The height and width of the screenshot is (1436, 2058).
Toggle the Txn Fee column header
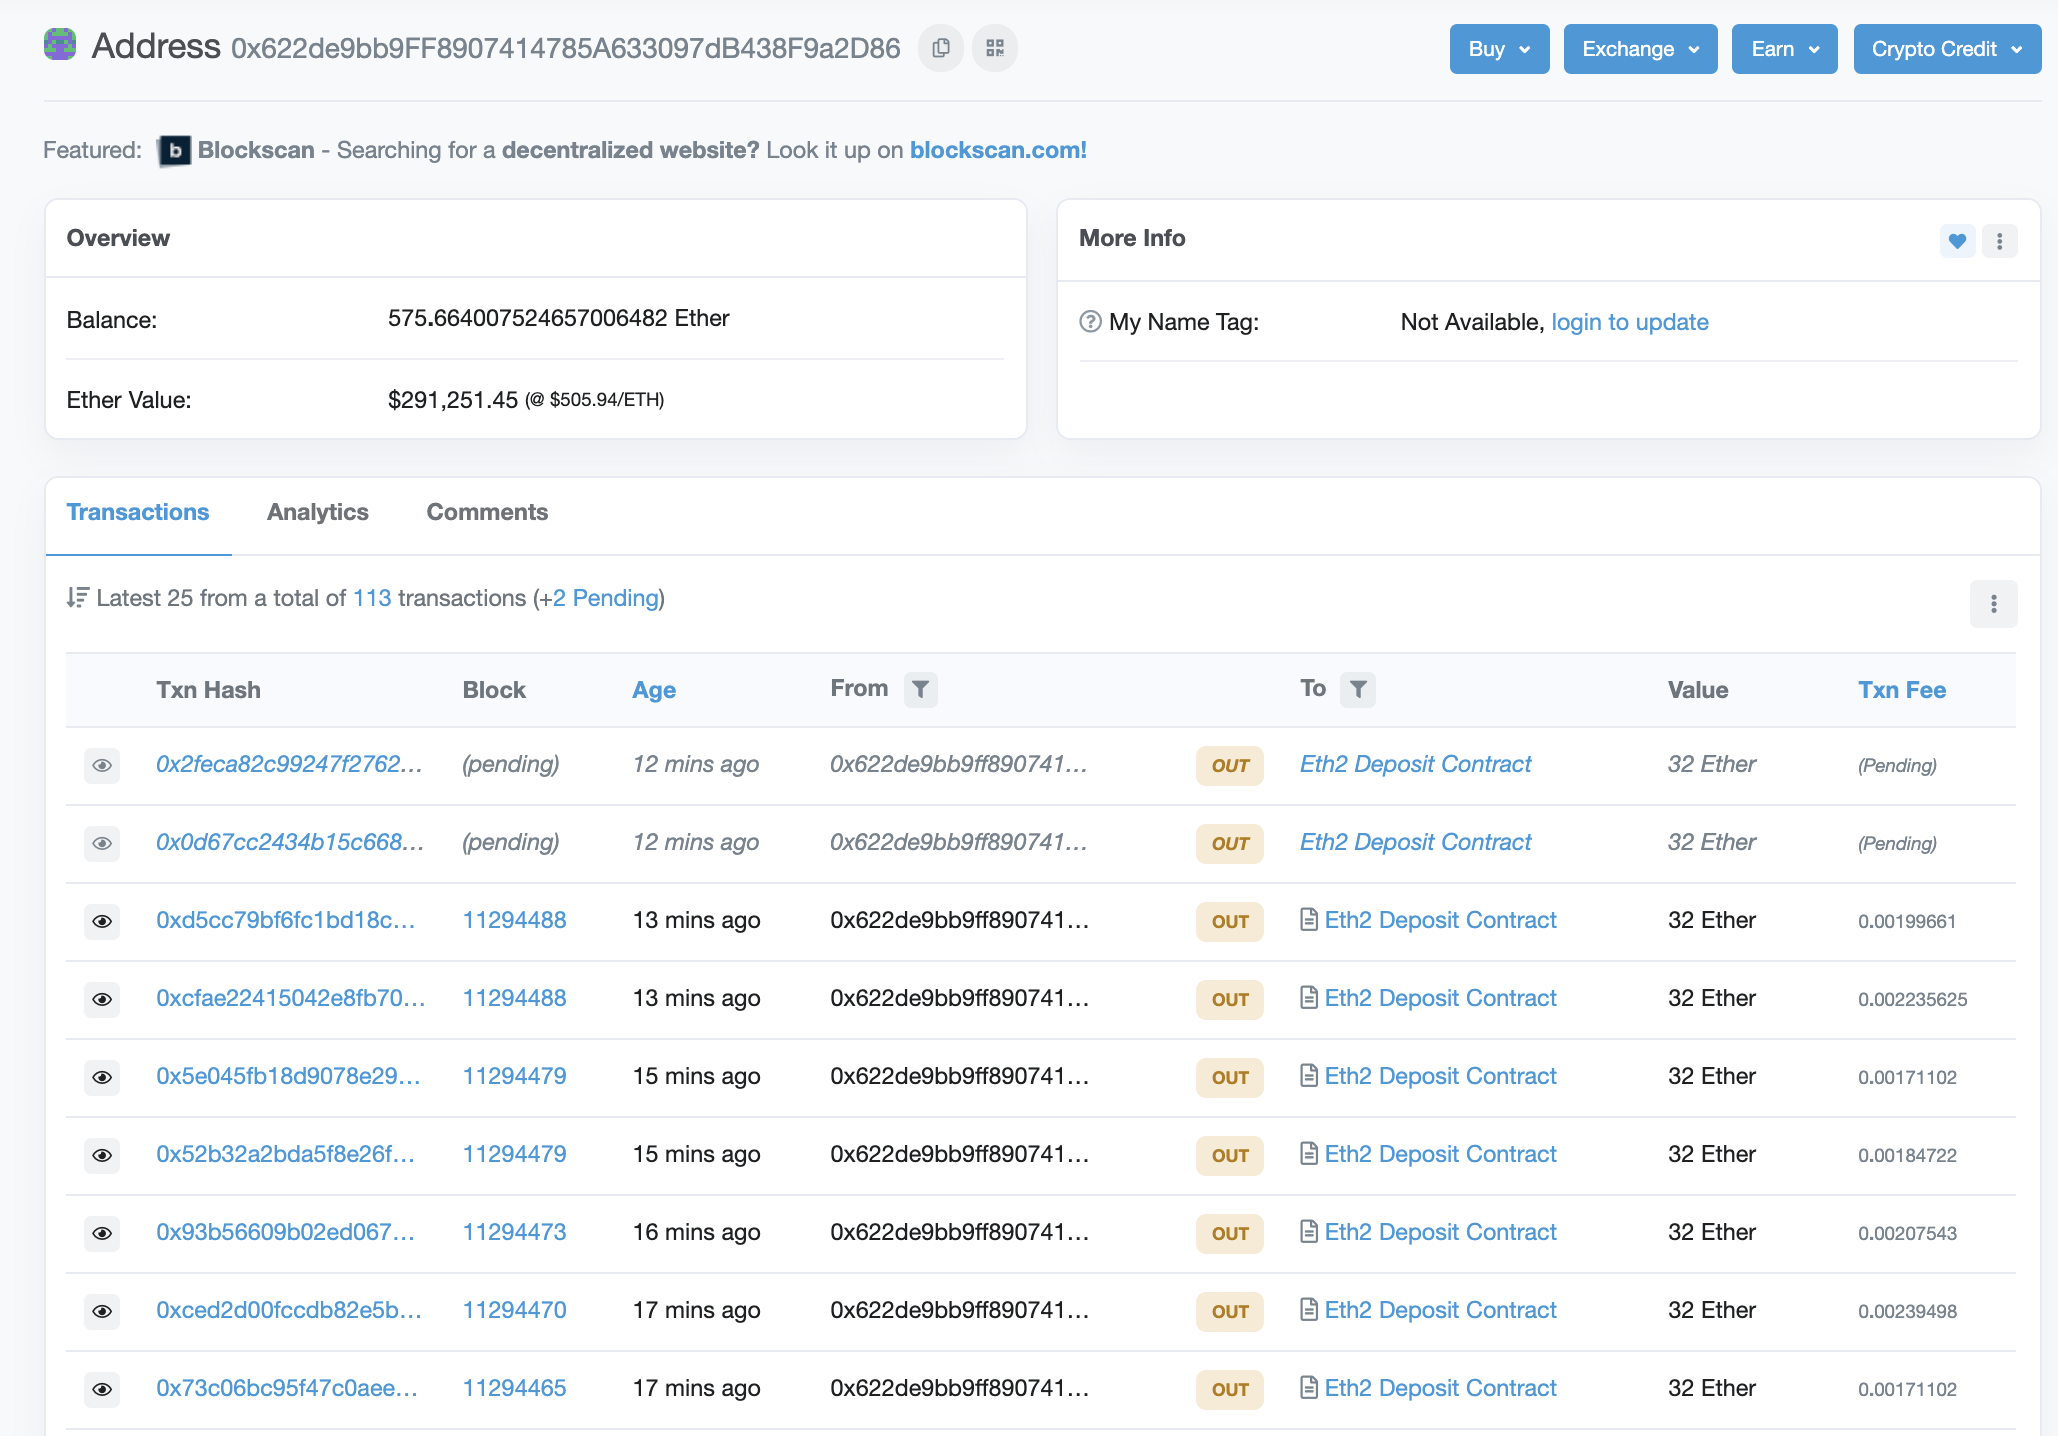click(x=1902, y=690)
